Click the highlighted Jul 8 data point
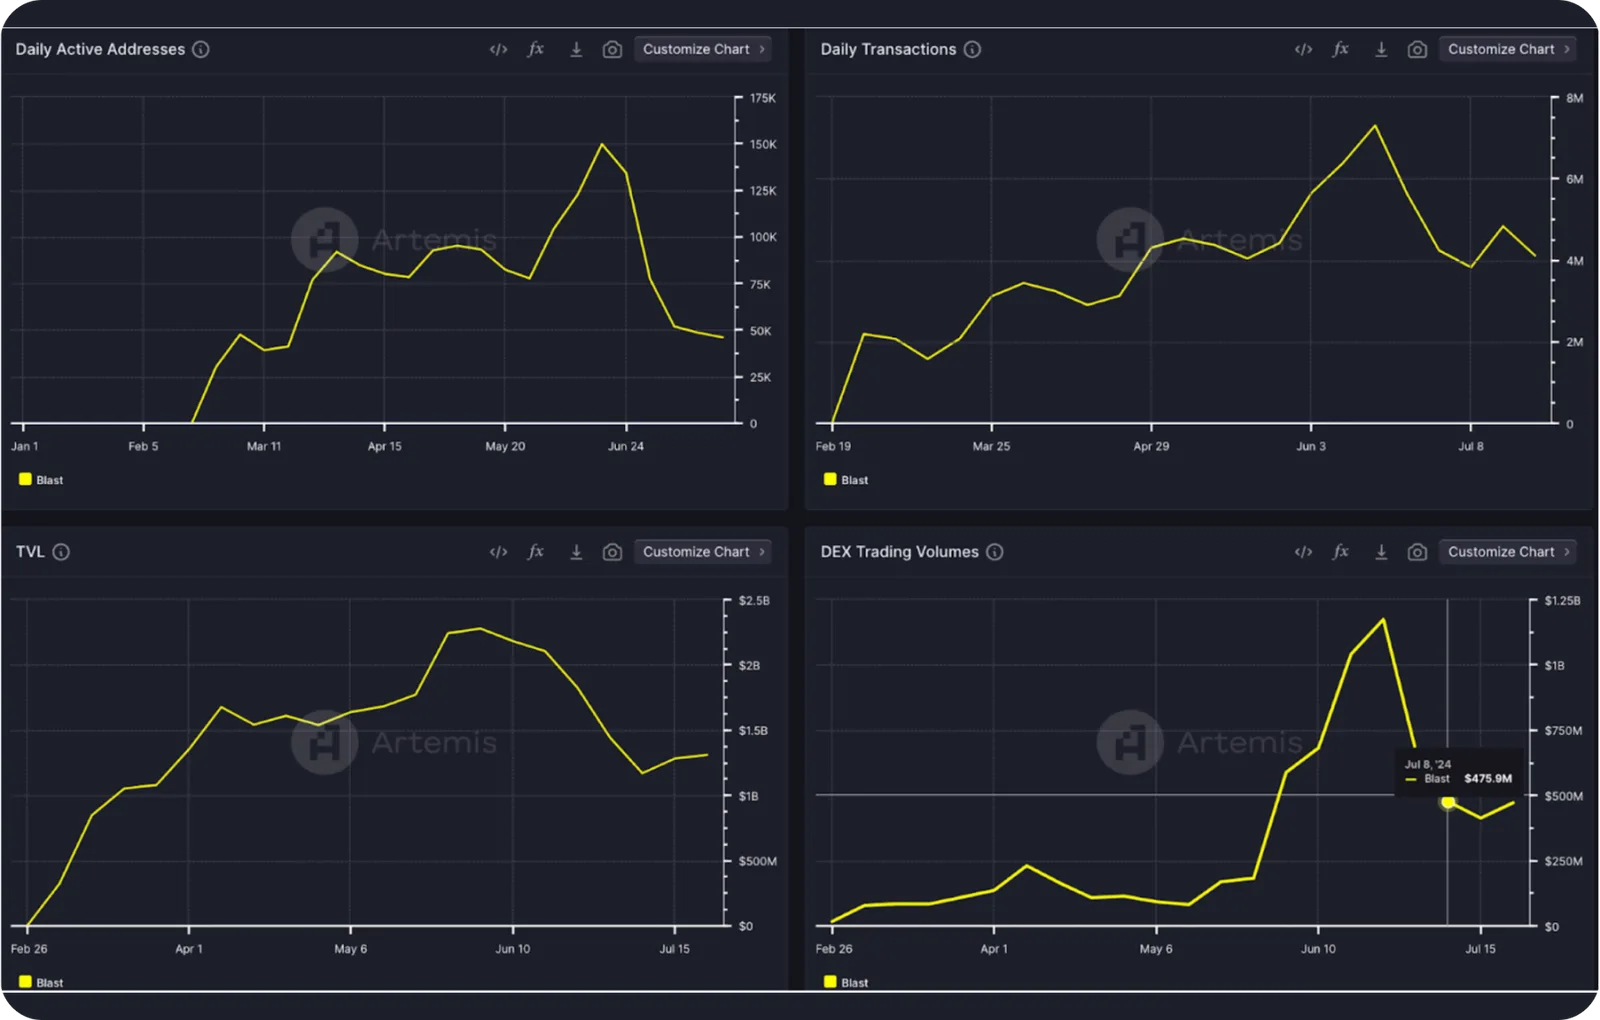 (x=1448, y=802)
